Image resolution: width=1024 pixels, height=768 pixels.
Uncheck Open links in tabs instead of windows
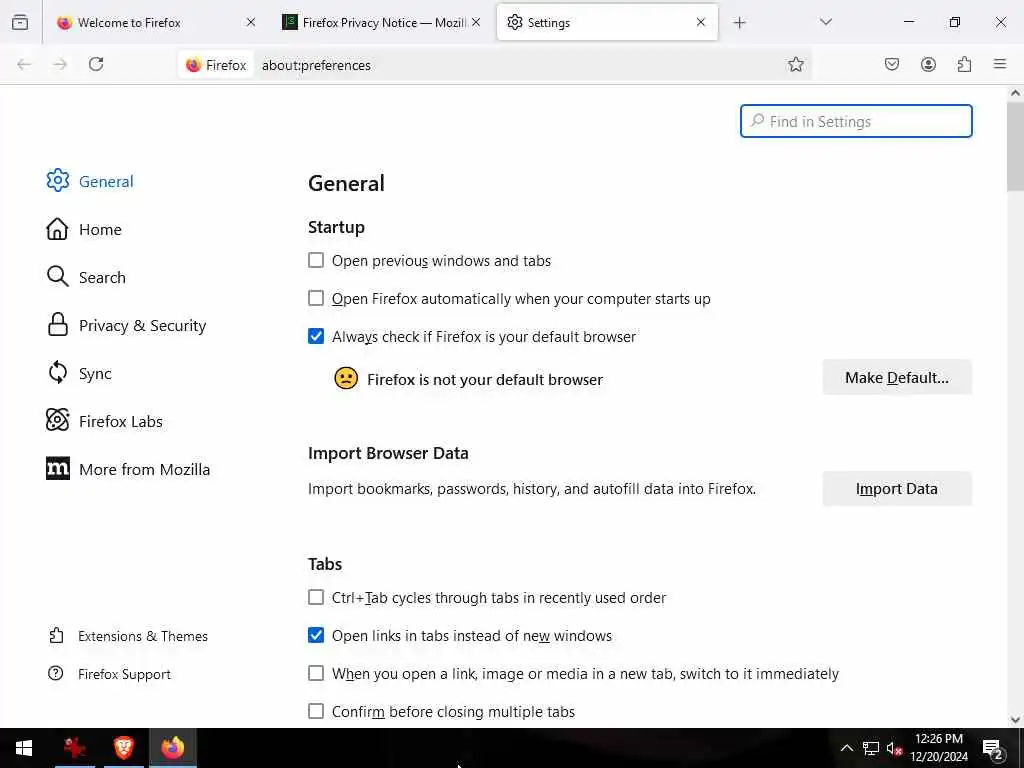[x=316, y=635]
